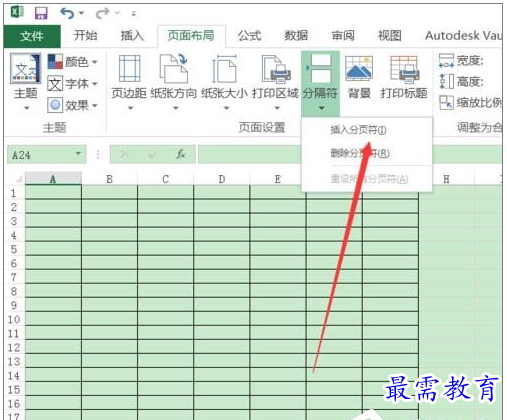Customize the quick access toolbar
The image size is (507, 420).
[x=133, y=14]
